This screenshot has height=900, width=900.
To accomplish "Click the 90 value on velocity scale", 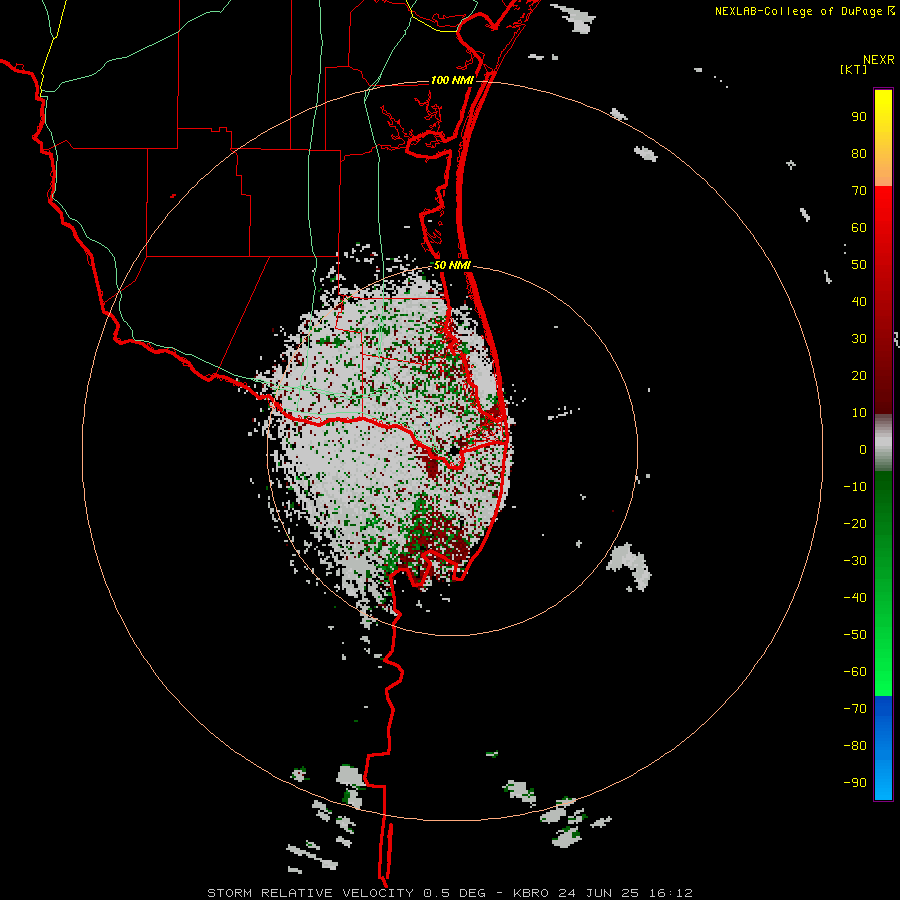I will pos(859,117).
